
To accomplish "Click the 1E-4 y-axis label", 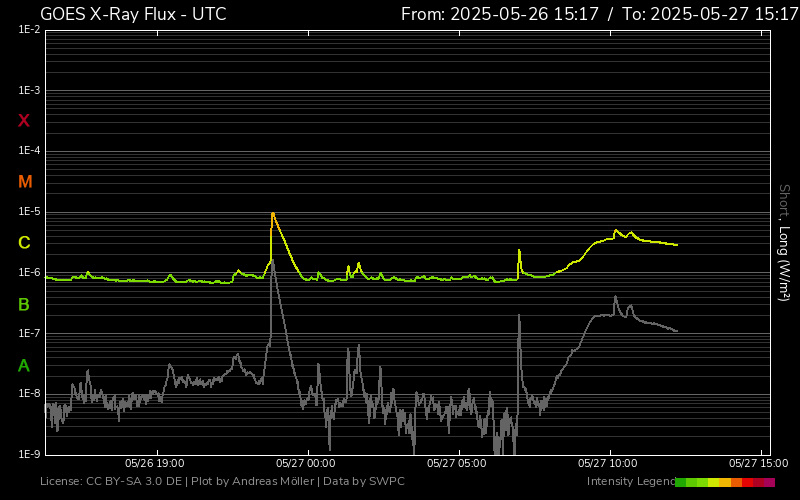I will click(29, 151).
